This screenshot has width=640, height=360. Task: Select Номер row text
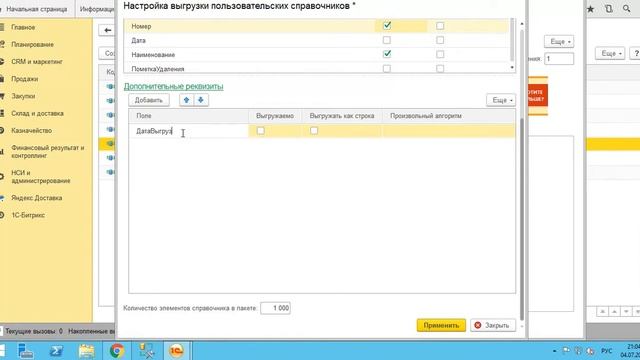click(141, 26)
